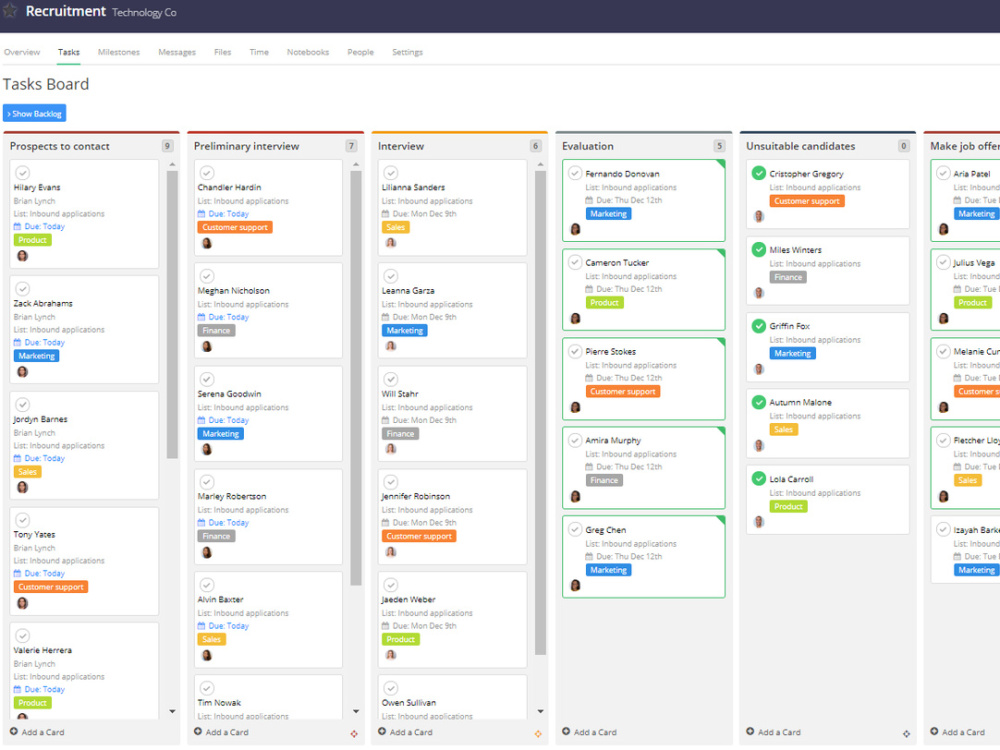This screenshot has height=750, width=1000.
Task: Add a Card to Prospects to contact
Action: tap(37, 732)
